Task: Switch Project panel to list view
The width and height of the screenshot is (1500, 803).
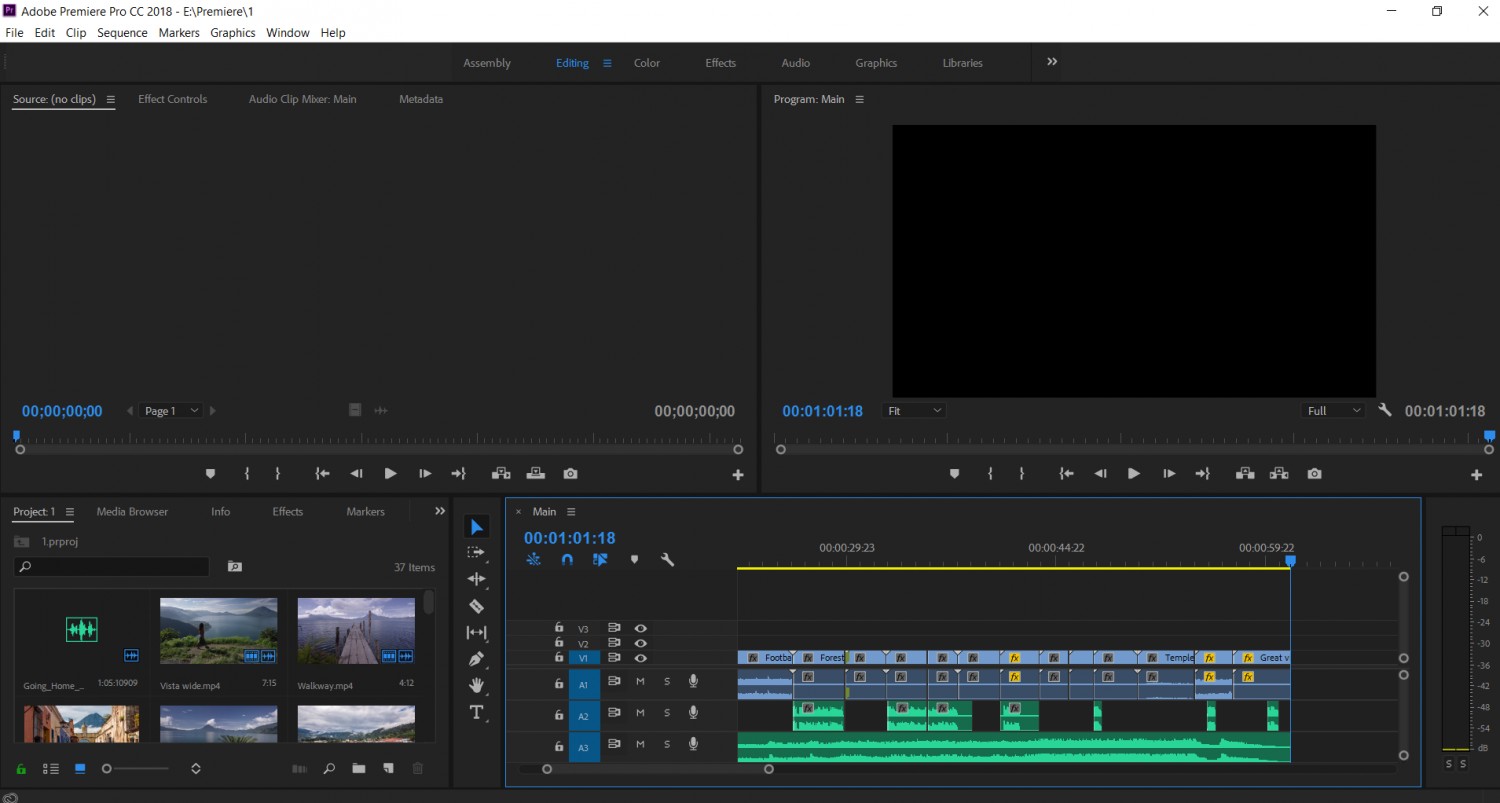Action: coord(50,769)
